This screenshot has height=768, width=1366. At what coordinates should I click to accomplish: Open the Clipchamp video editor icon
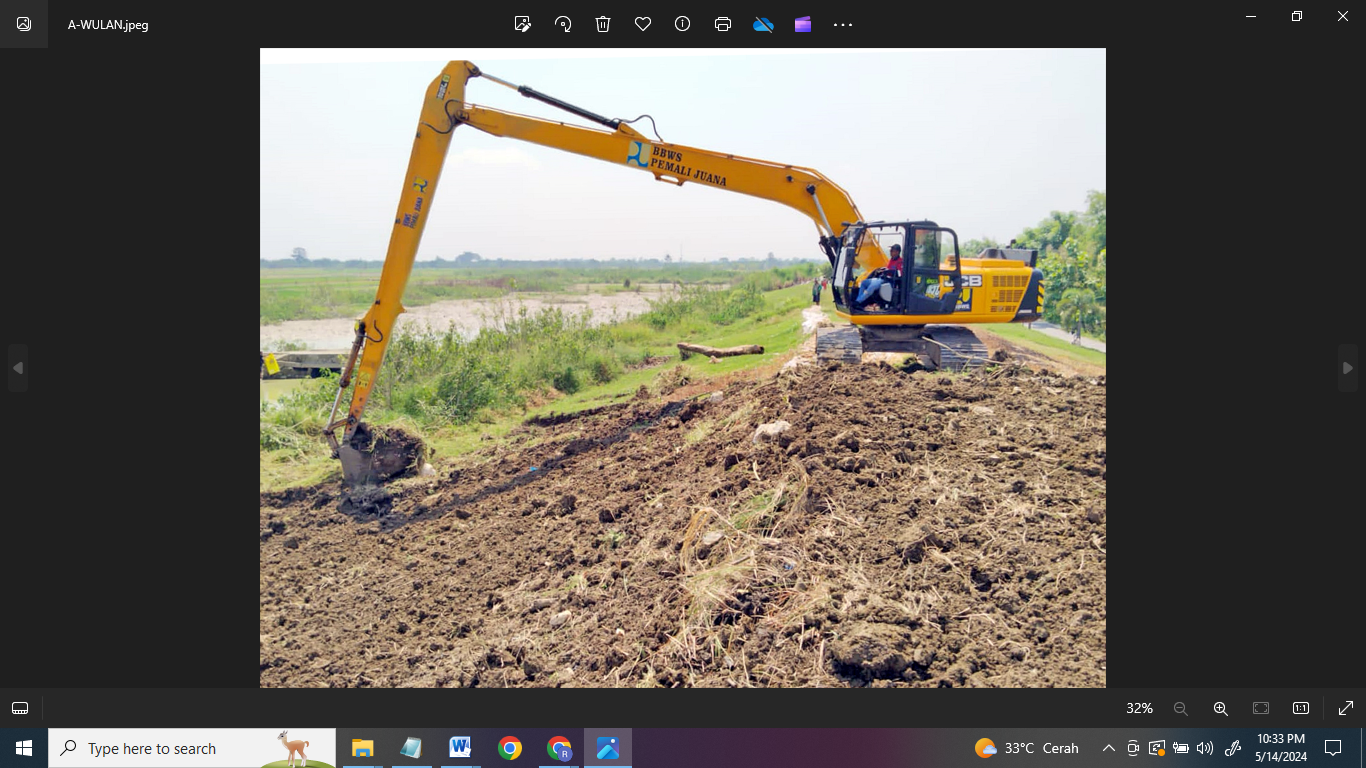point(802,24)
